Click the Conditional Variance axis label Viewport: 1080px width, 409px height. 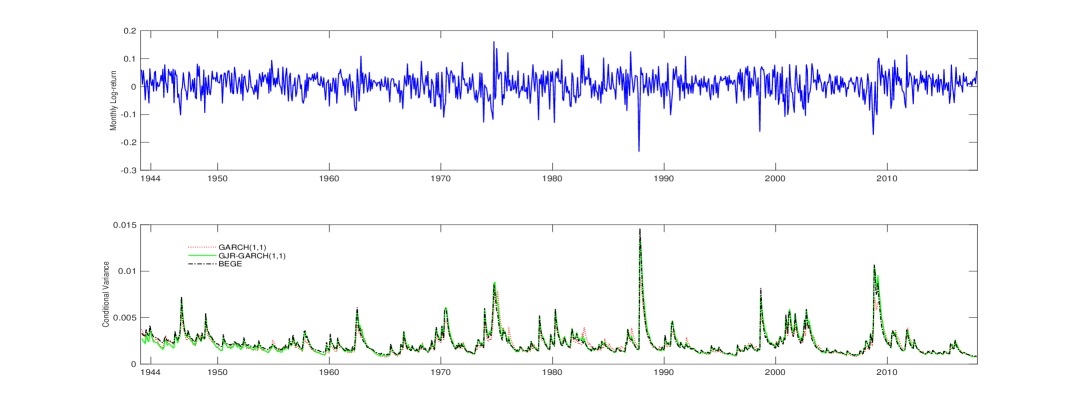pyautogui.click(x=105, y=293)
